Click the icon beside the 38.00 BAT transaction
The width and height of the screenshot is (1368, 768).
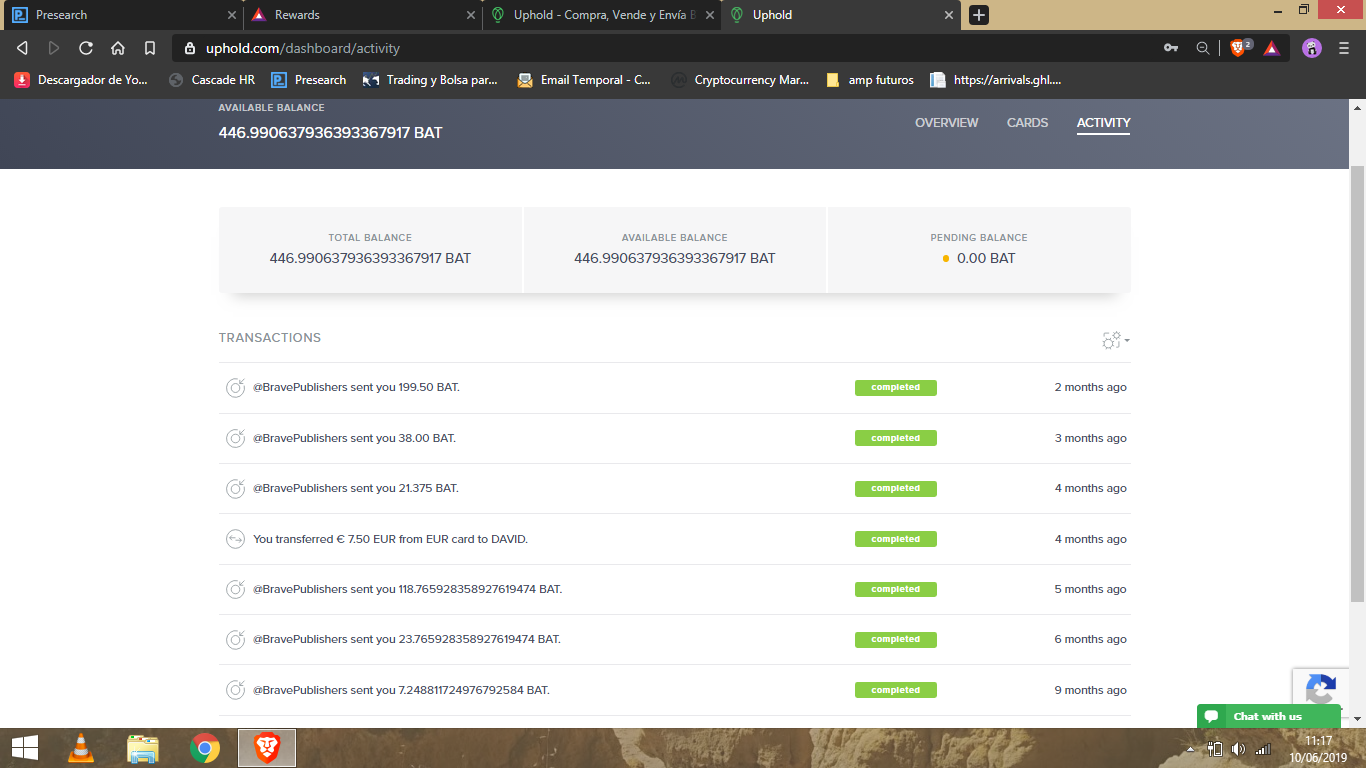[x=235, y=438]
